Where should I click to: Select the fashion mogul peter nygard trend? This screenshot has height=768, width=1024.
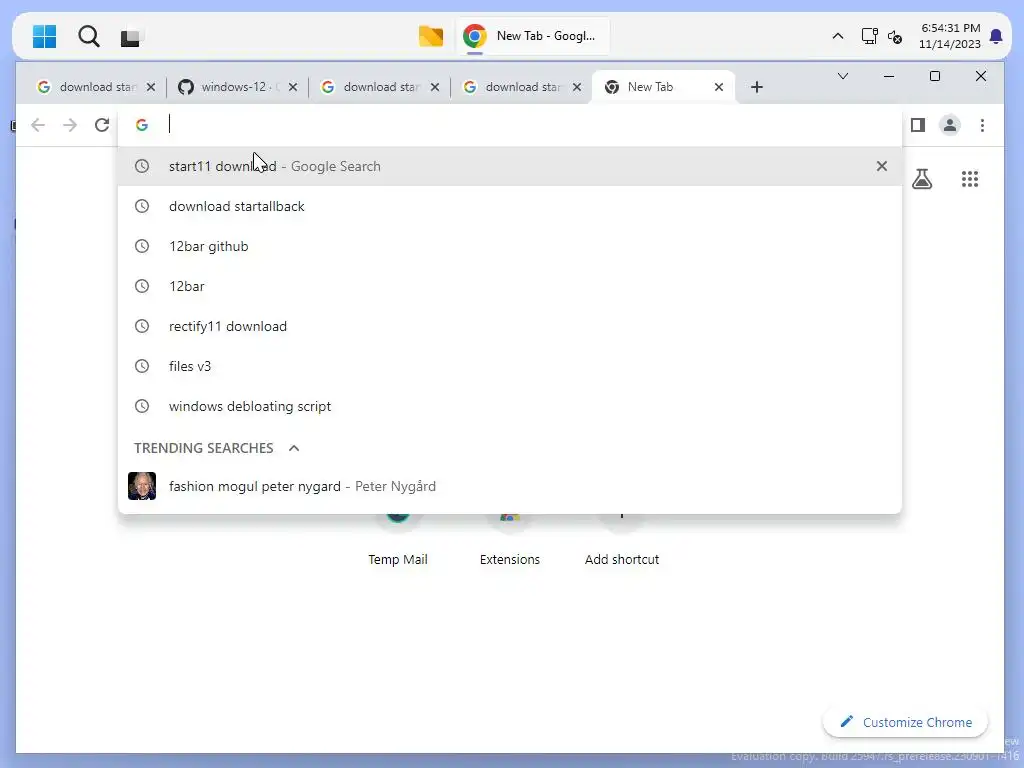pyautogui.click(x=509, y=486)
